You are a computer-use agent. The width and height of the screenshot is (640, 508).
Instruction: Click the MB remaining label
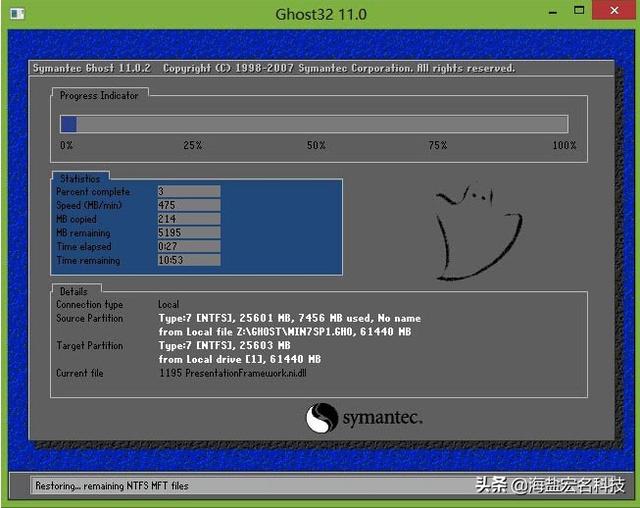coord(83,233)
